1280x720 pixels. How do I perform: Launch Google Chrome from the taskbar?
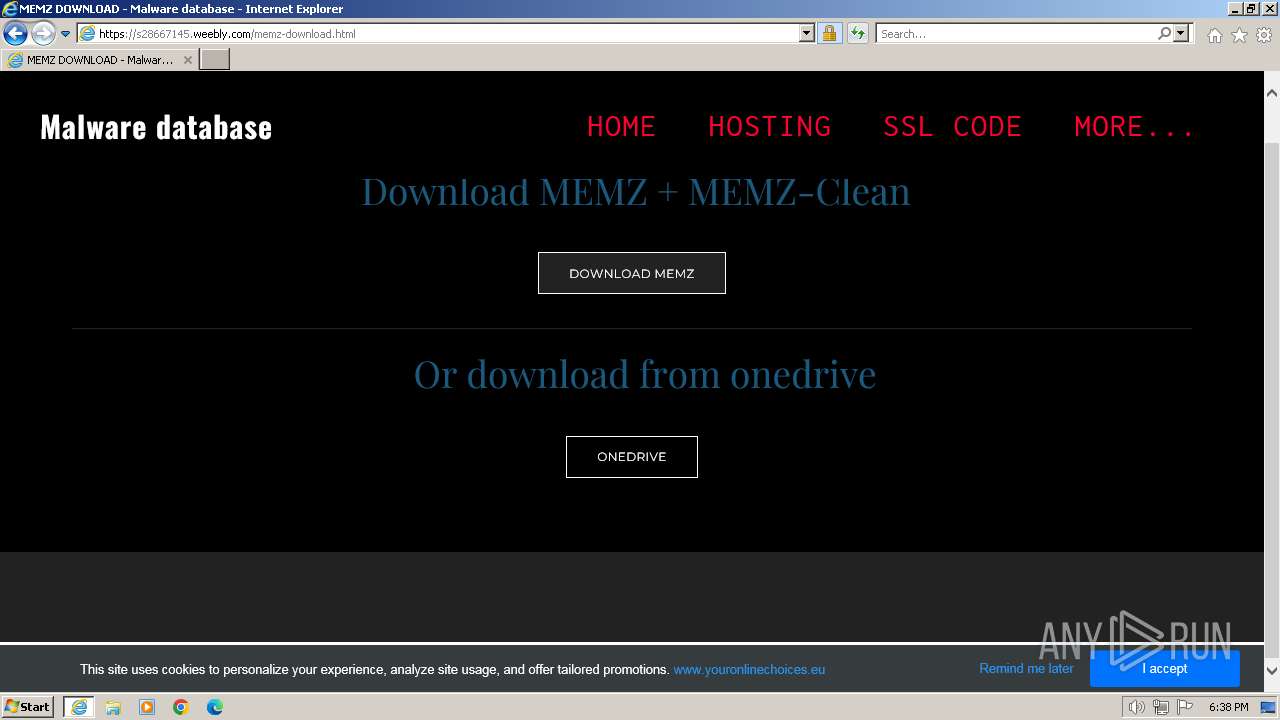point(181,707)
